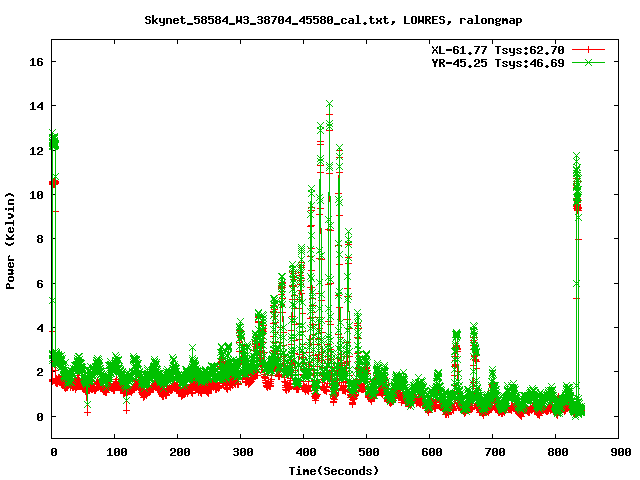Screen dimensions: 640x480
Task: Click y-axis tick label 14
Action: click(36, 106)
